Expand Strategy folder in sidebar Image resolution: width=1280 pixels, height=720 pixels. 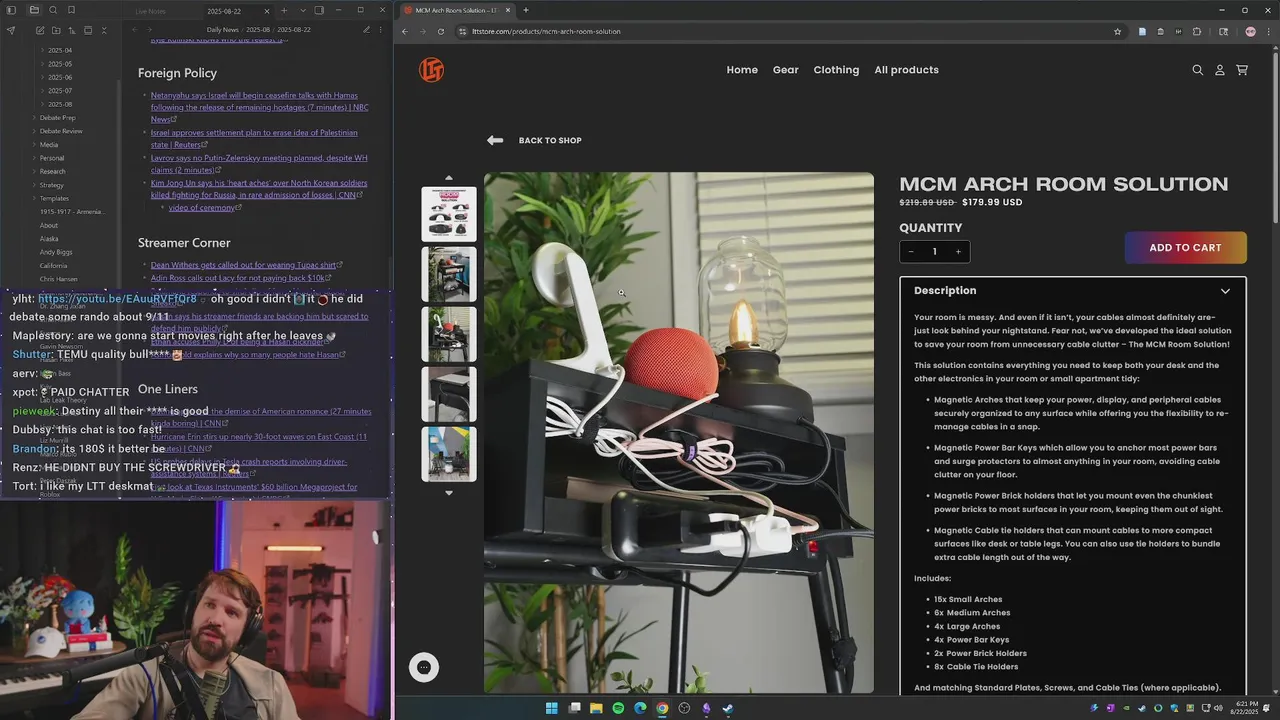pos(51,185)
